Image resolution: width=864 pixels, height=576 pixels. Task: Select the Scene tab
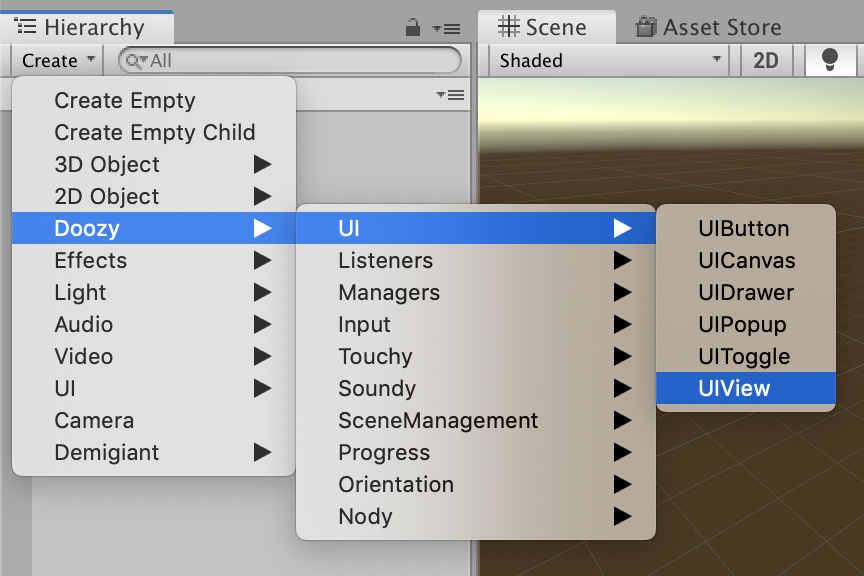point(543,27)
